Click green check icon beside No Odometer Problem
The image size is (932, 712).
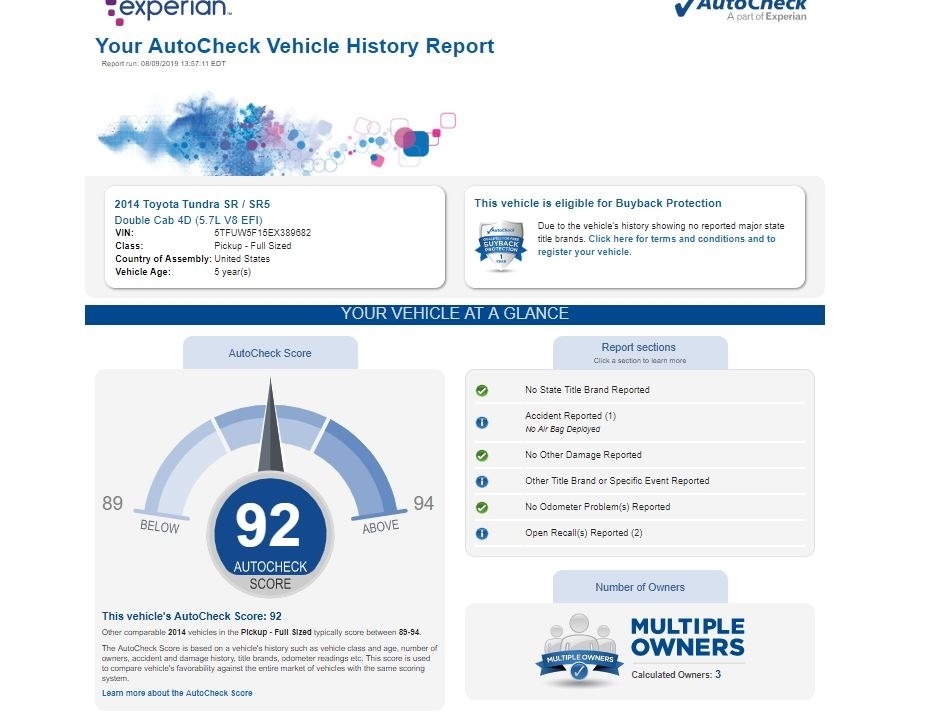(482, 507)
